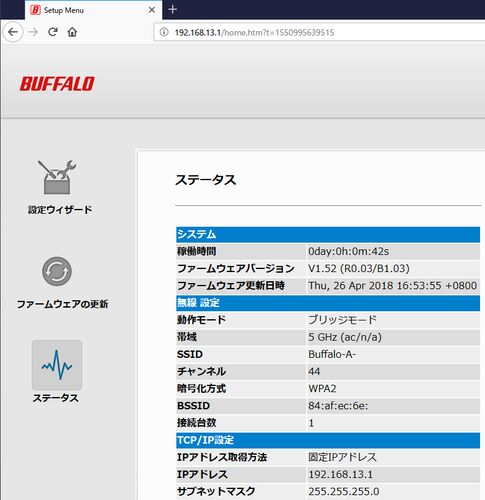Image resolution: width=485 pixels, height=500 pixels.
Task: Click the BUFFALO logo
Action: [x=57, y=84]
